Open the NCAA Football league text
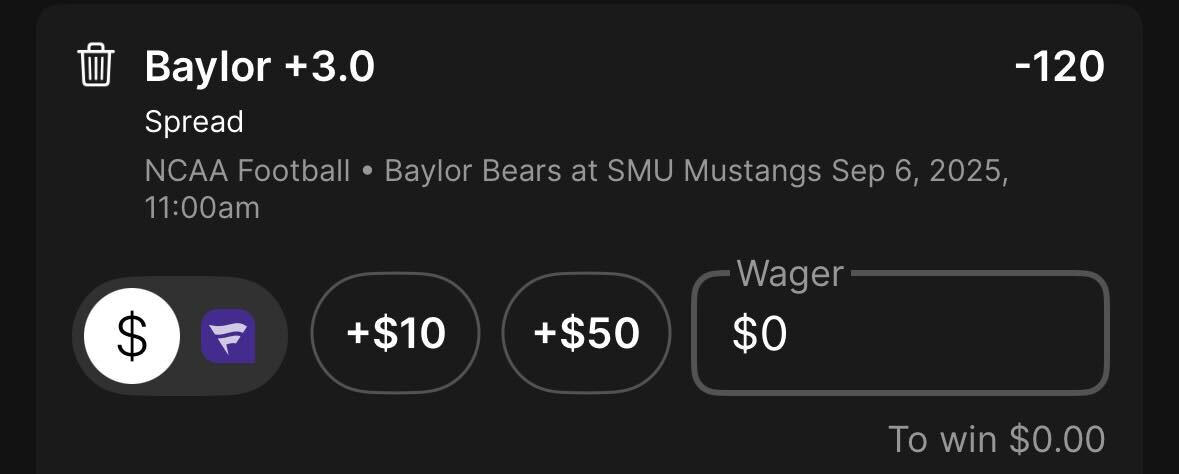The width and height of the screenshot is (1179, 474). tap(247, 172)
